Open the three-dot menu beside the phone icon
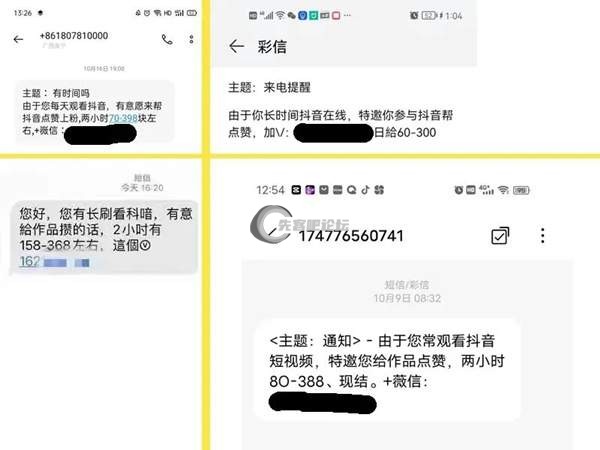 (191, 39)
